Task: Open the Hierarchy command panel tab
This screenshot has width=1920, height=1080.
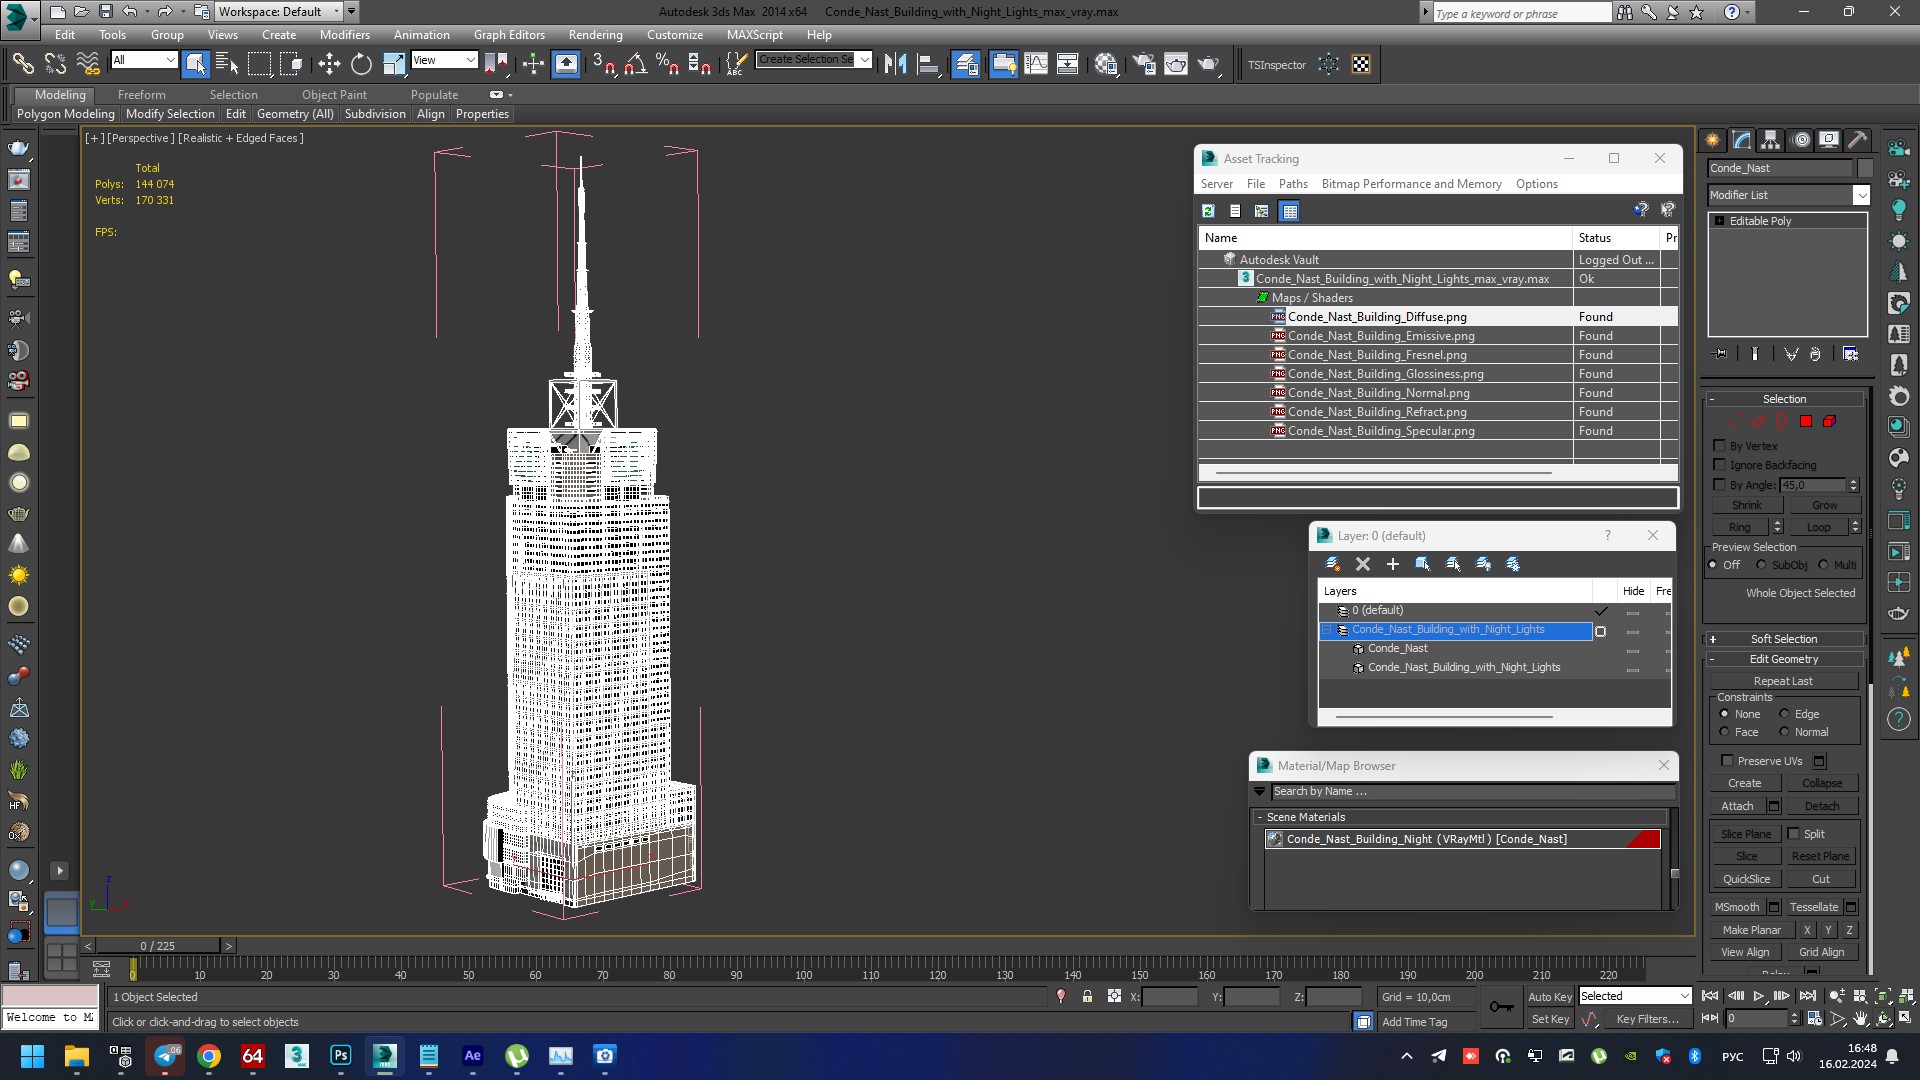Action: [x=1771, y=140]
